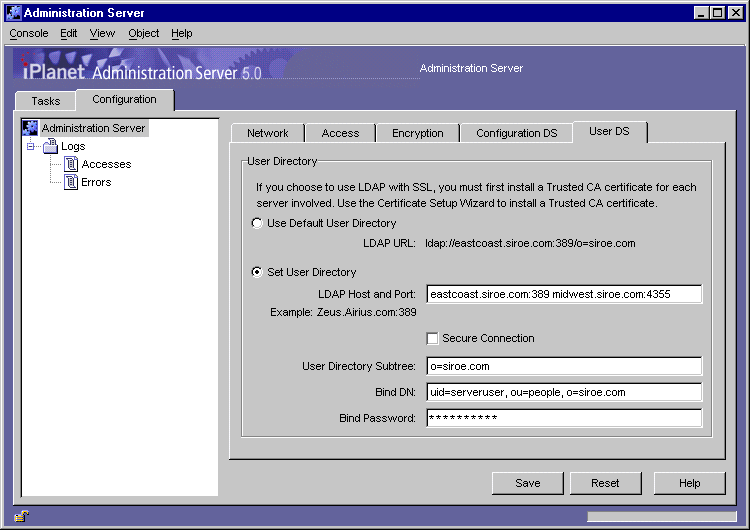Open the Encryption tab

[x=418, y=133]
